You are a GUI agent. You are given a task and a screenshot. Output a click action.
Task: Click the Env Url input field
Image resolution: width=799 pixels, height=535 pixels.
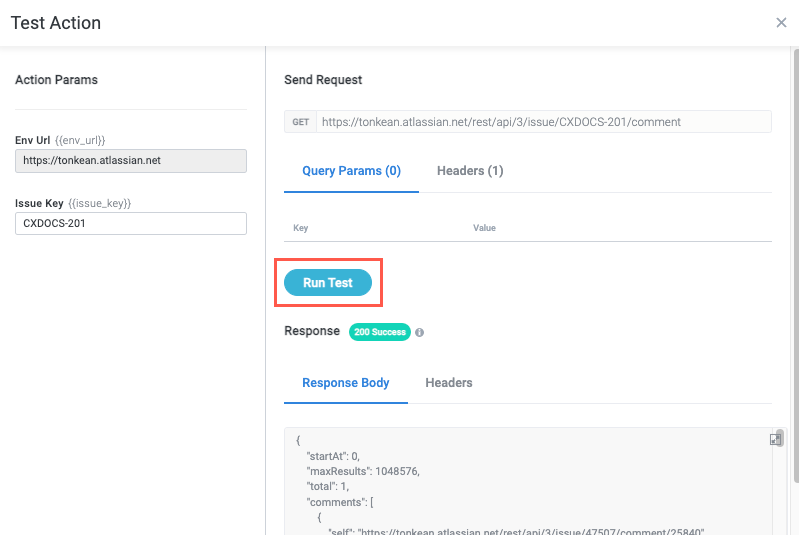coord(131,160)
